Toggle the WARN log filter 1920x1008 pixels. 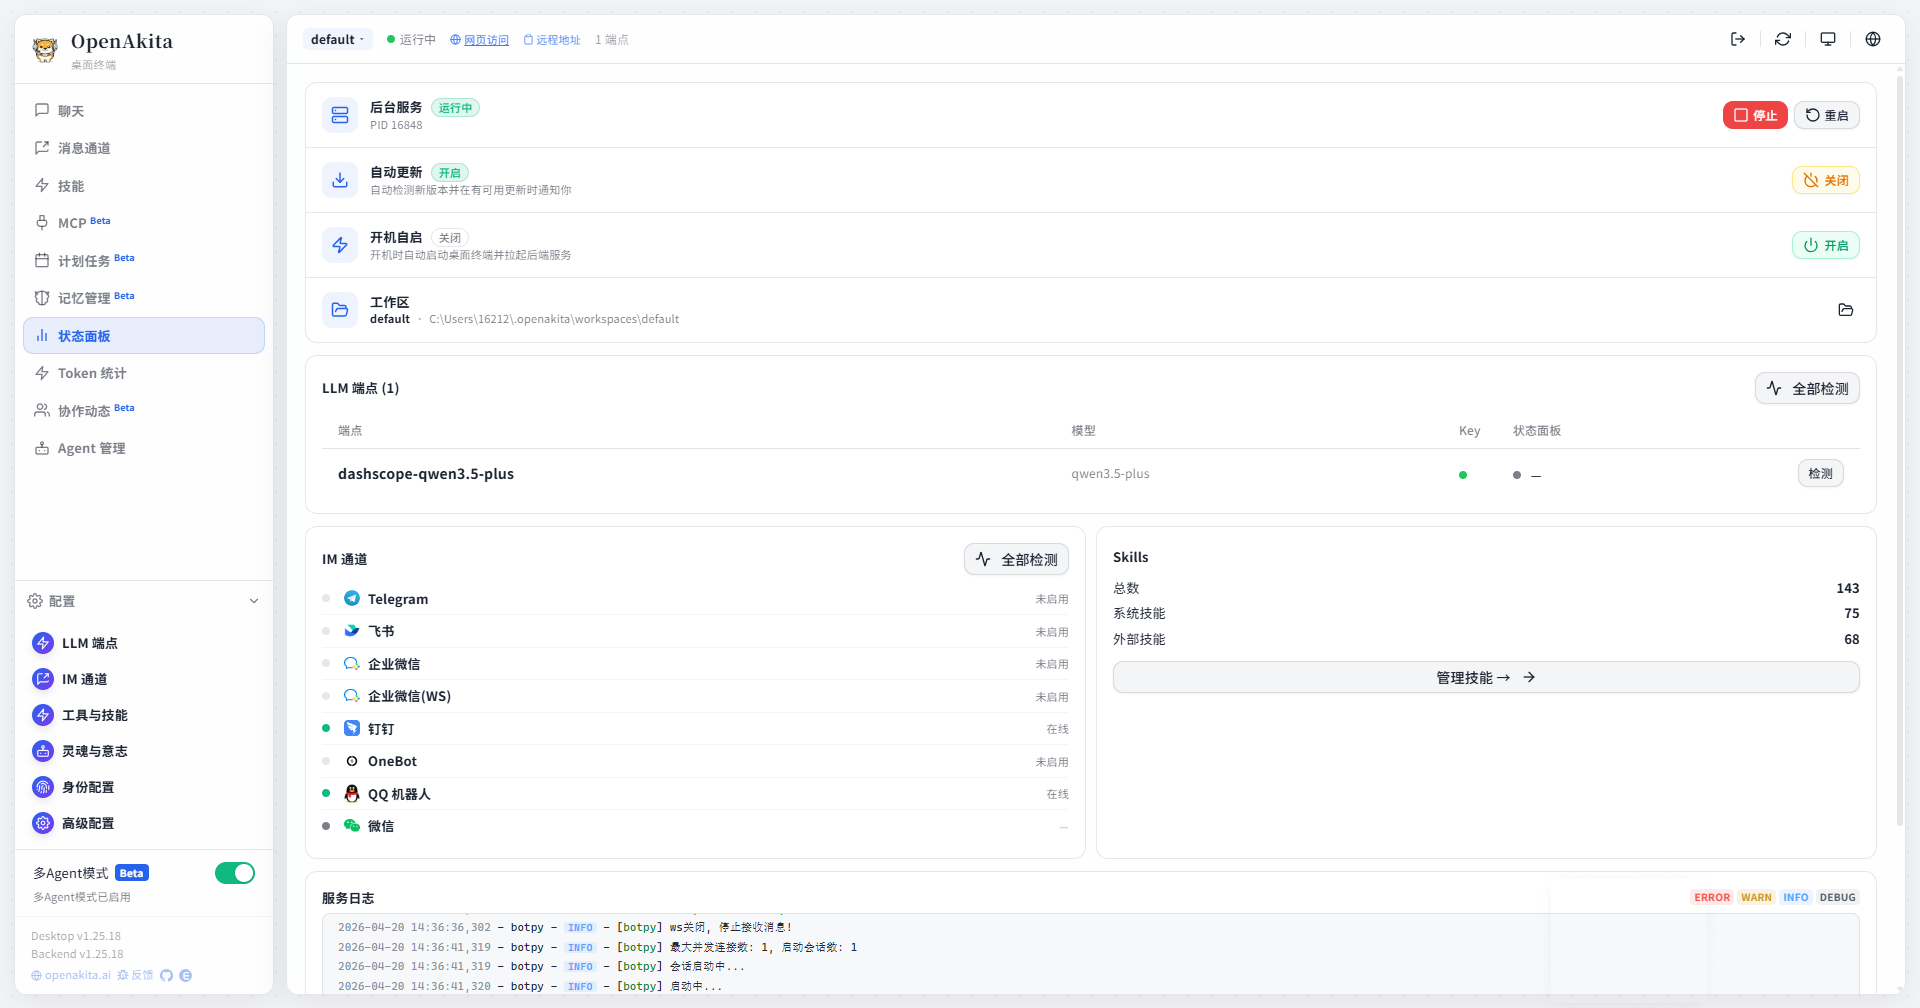1756,897
